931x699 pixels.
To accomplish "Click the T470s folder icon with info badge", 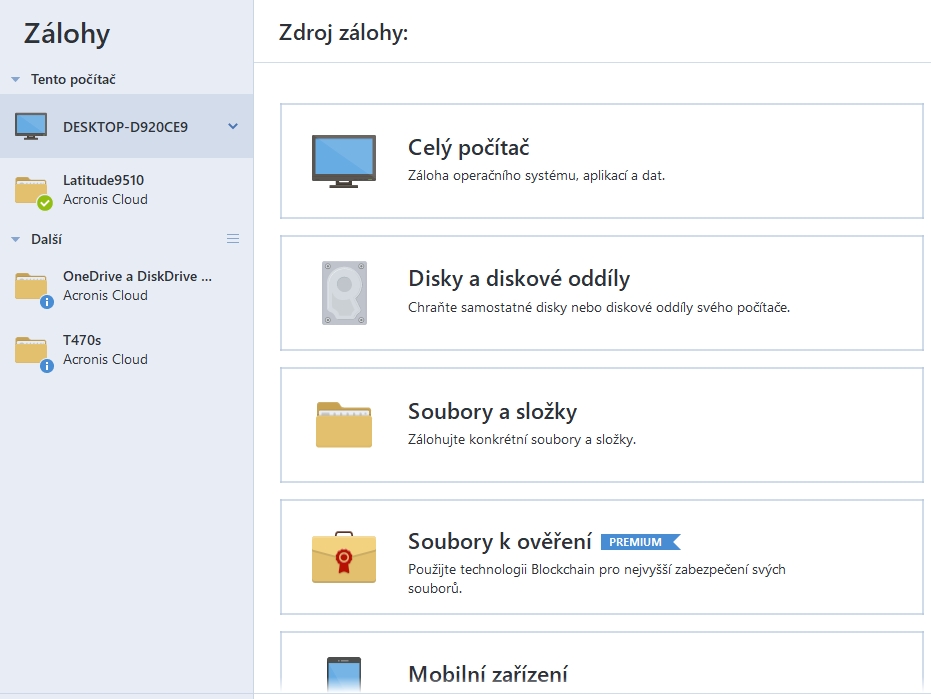I will 32,350.
